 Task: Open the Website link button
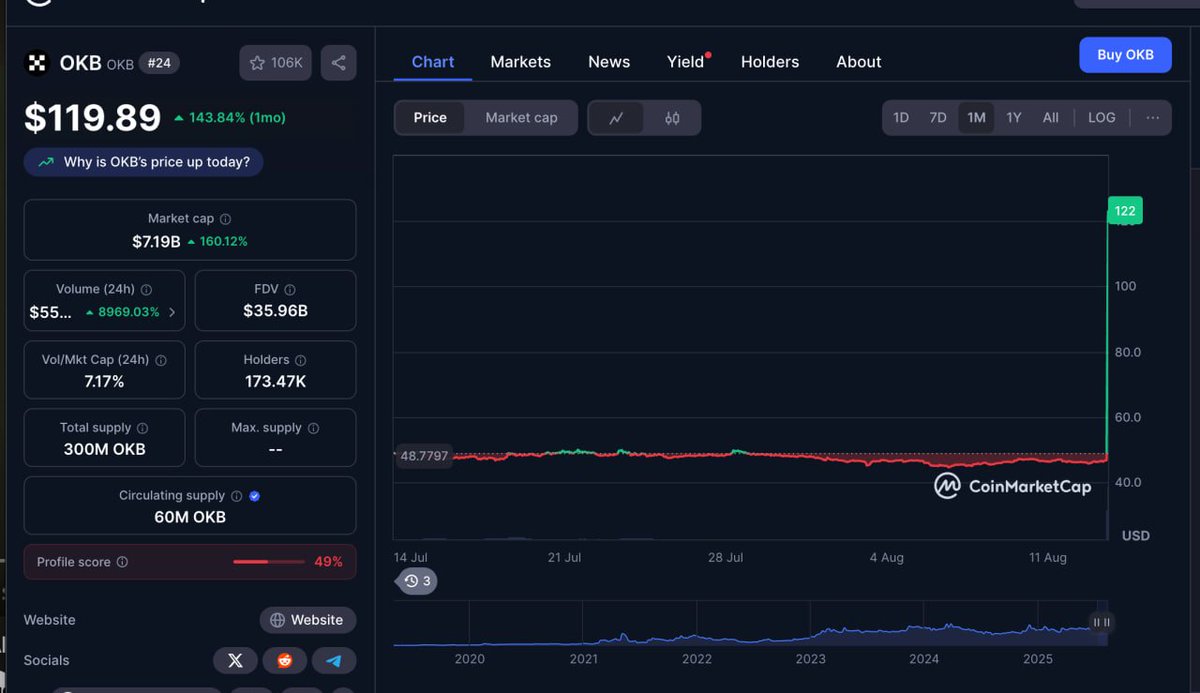point(308,620)
